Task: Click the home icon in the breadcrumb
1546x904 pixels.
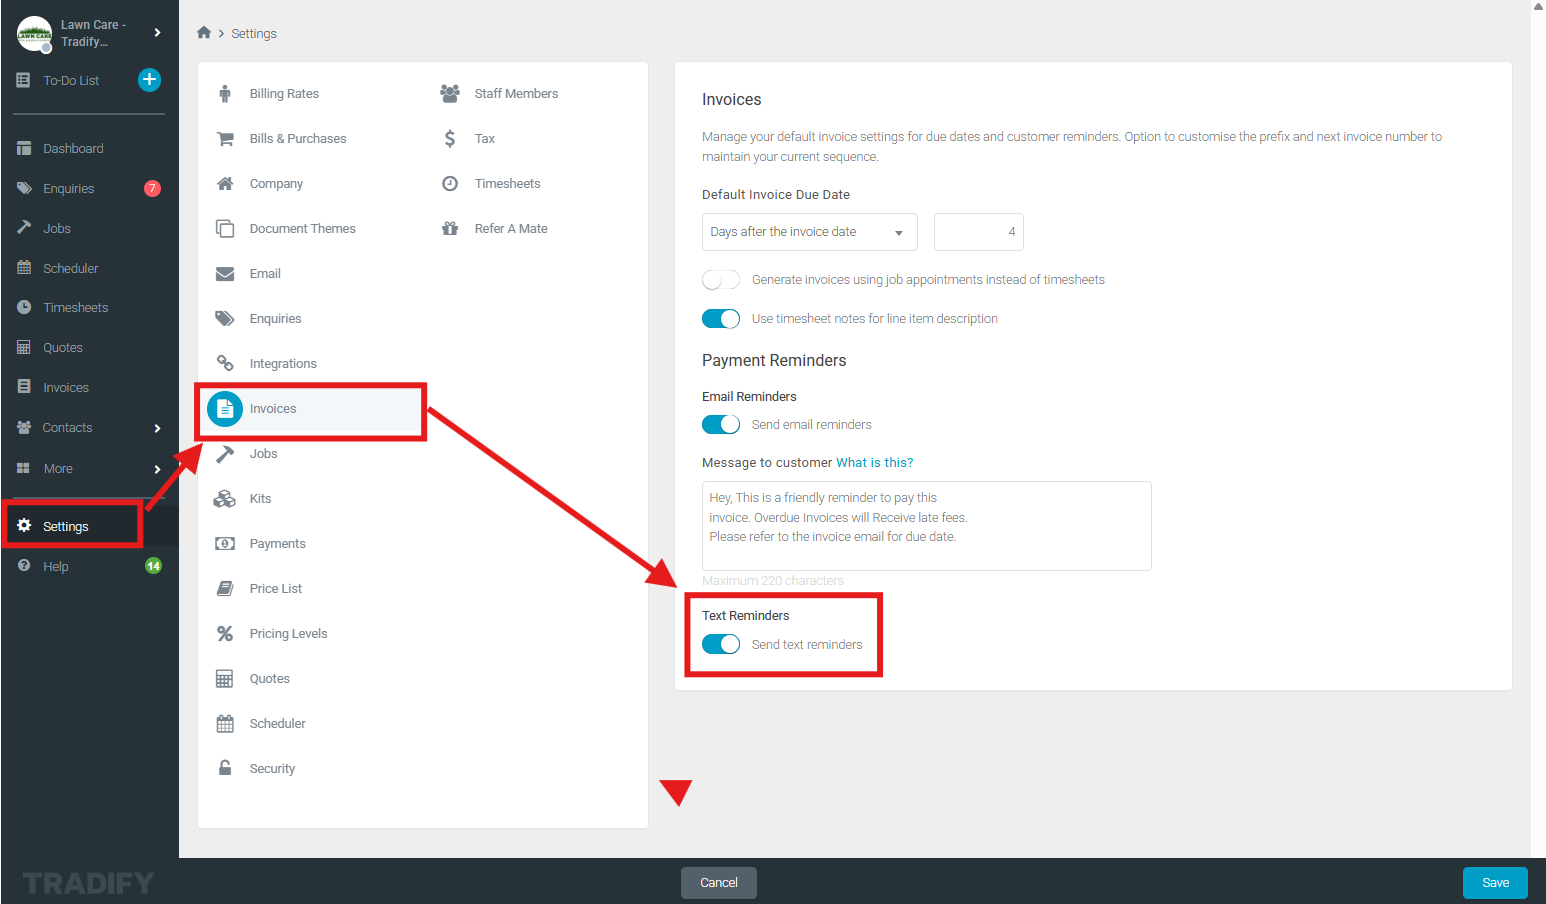Action: pyautogui.click(x=204, y=33)
